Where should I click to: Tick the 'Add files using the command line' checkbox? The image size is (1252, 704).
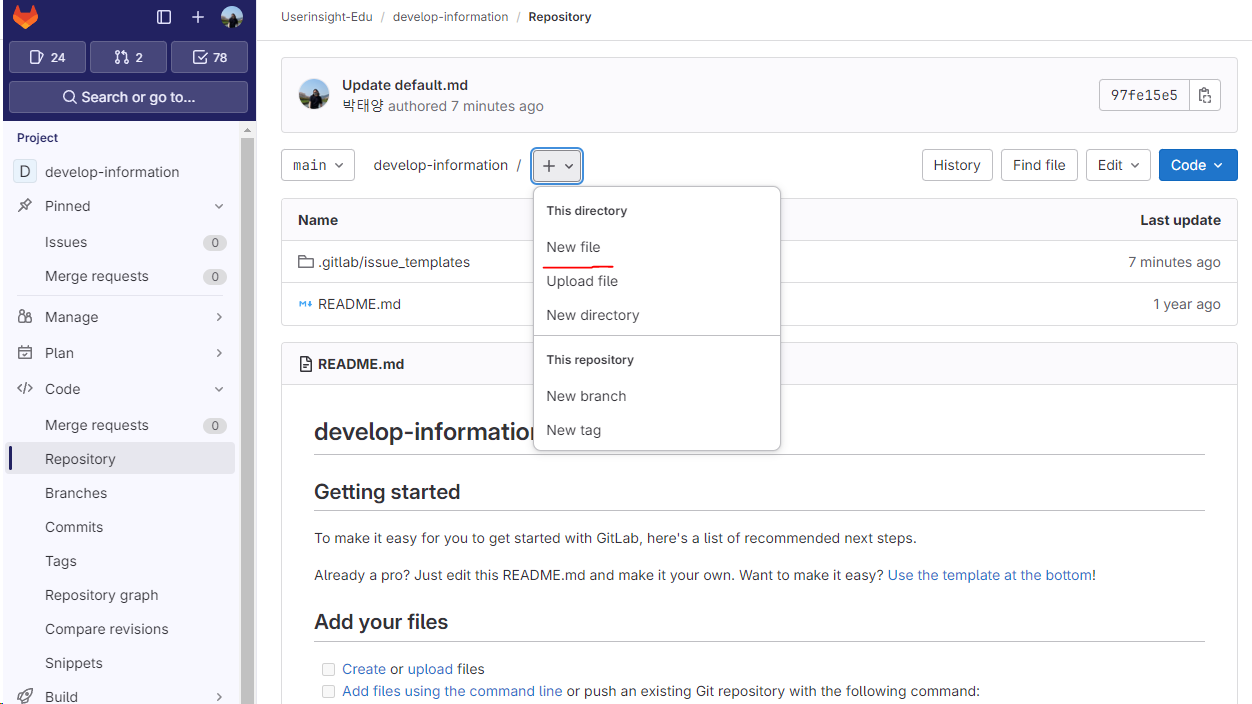click(328, 691)
